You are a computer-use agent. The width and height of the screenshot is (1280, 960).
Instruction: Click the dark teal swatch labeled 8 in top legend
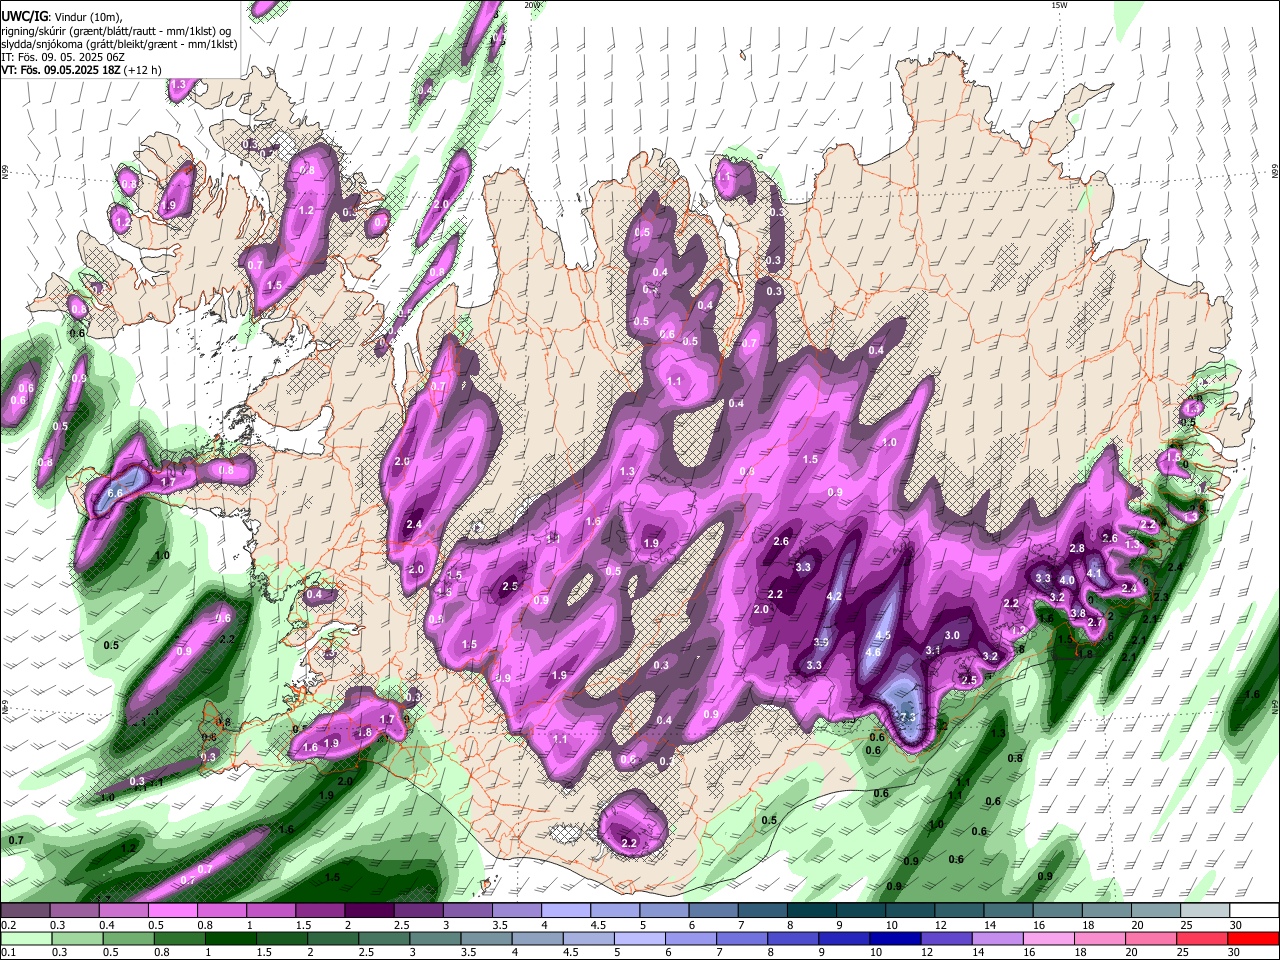click(811, 911)
